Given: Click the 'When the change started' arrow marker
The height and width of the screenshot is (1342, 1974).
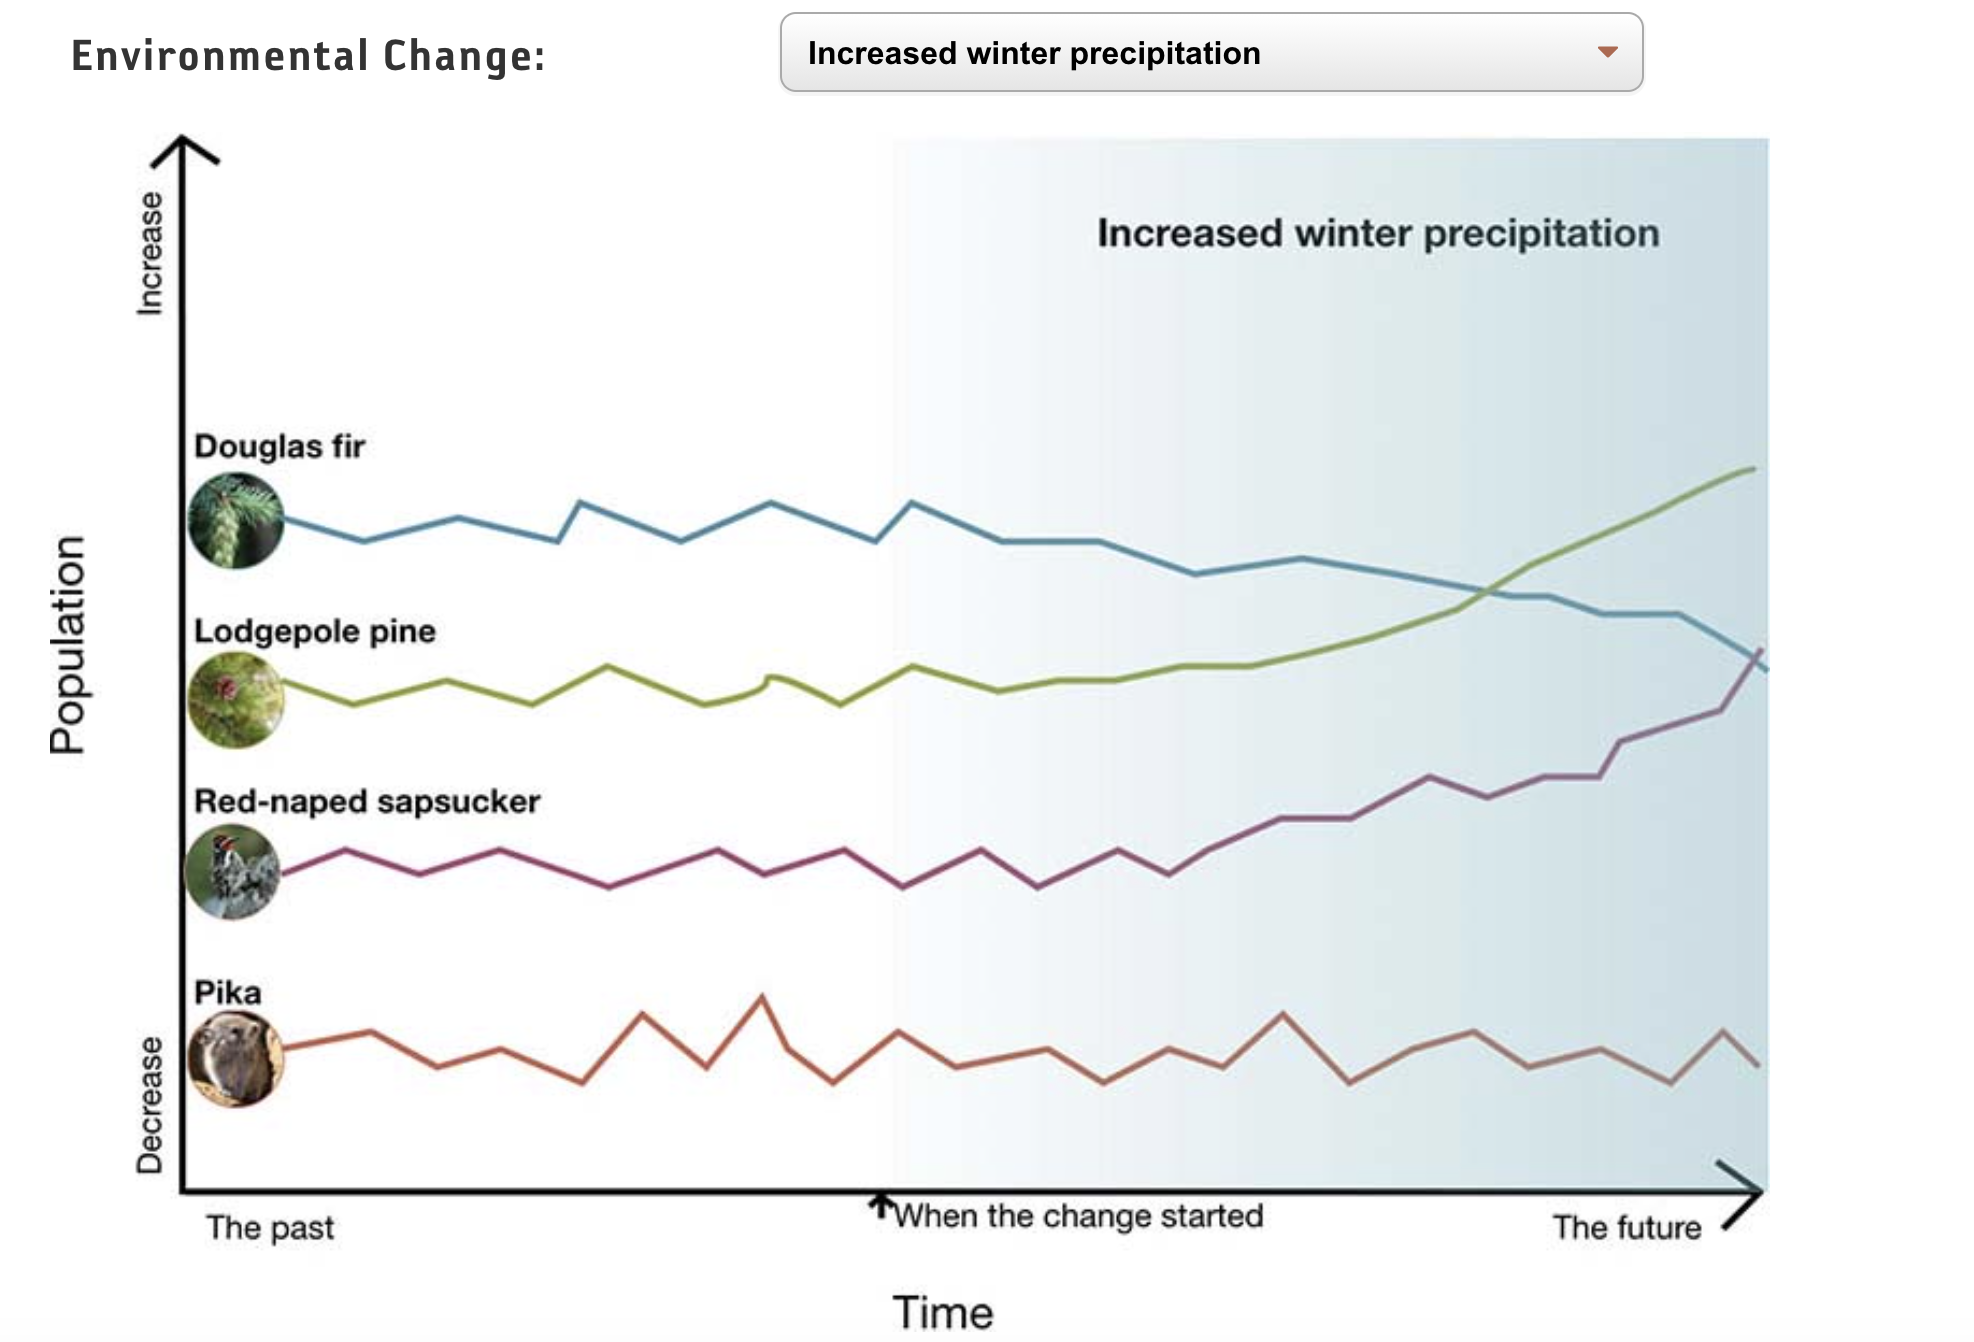Looking at the screenshot, I should [x=880, y=1204].
